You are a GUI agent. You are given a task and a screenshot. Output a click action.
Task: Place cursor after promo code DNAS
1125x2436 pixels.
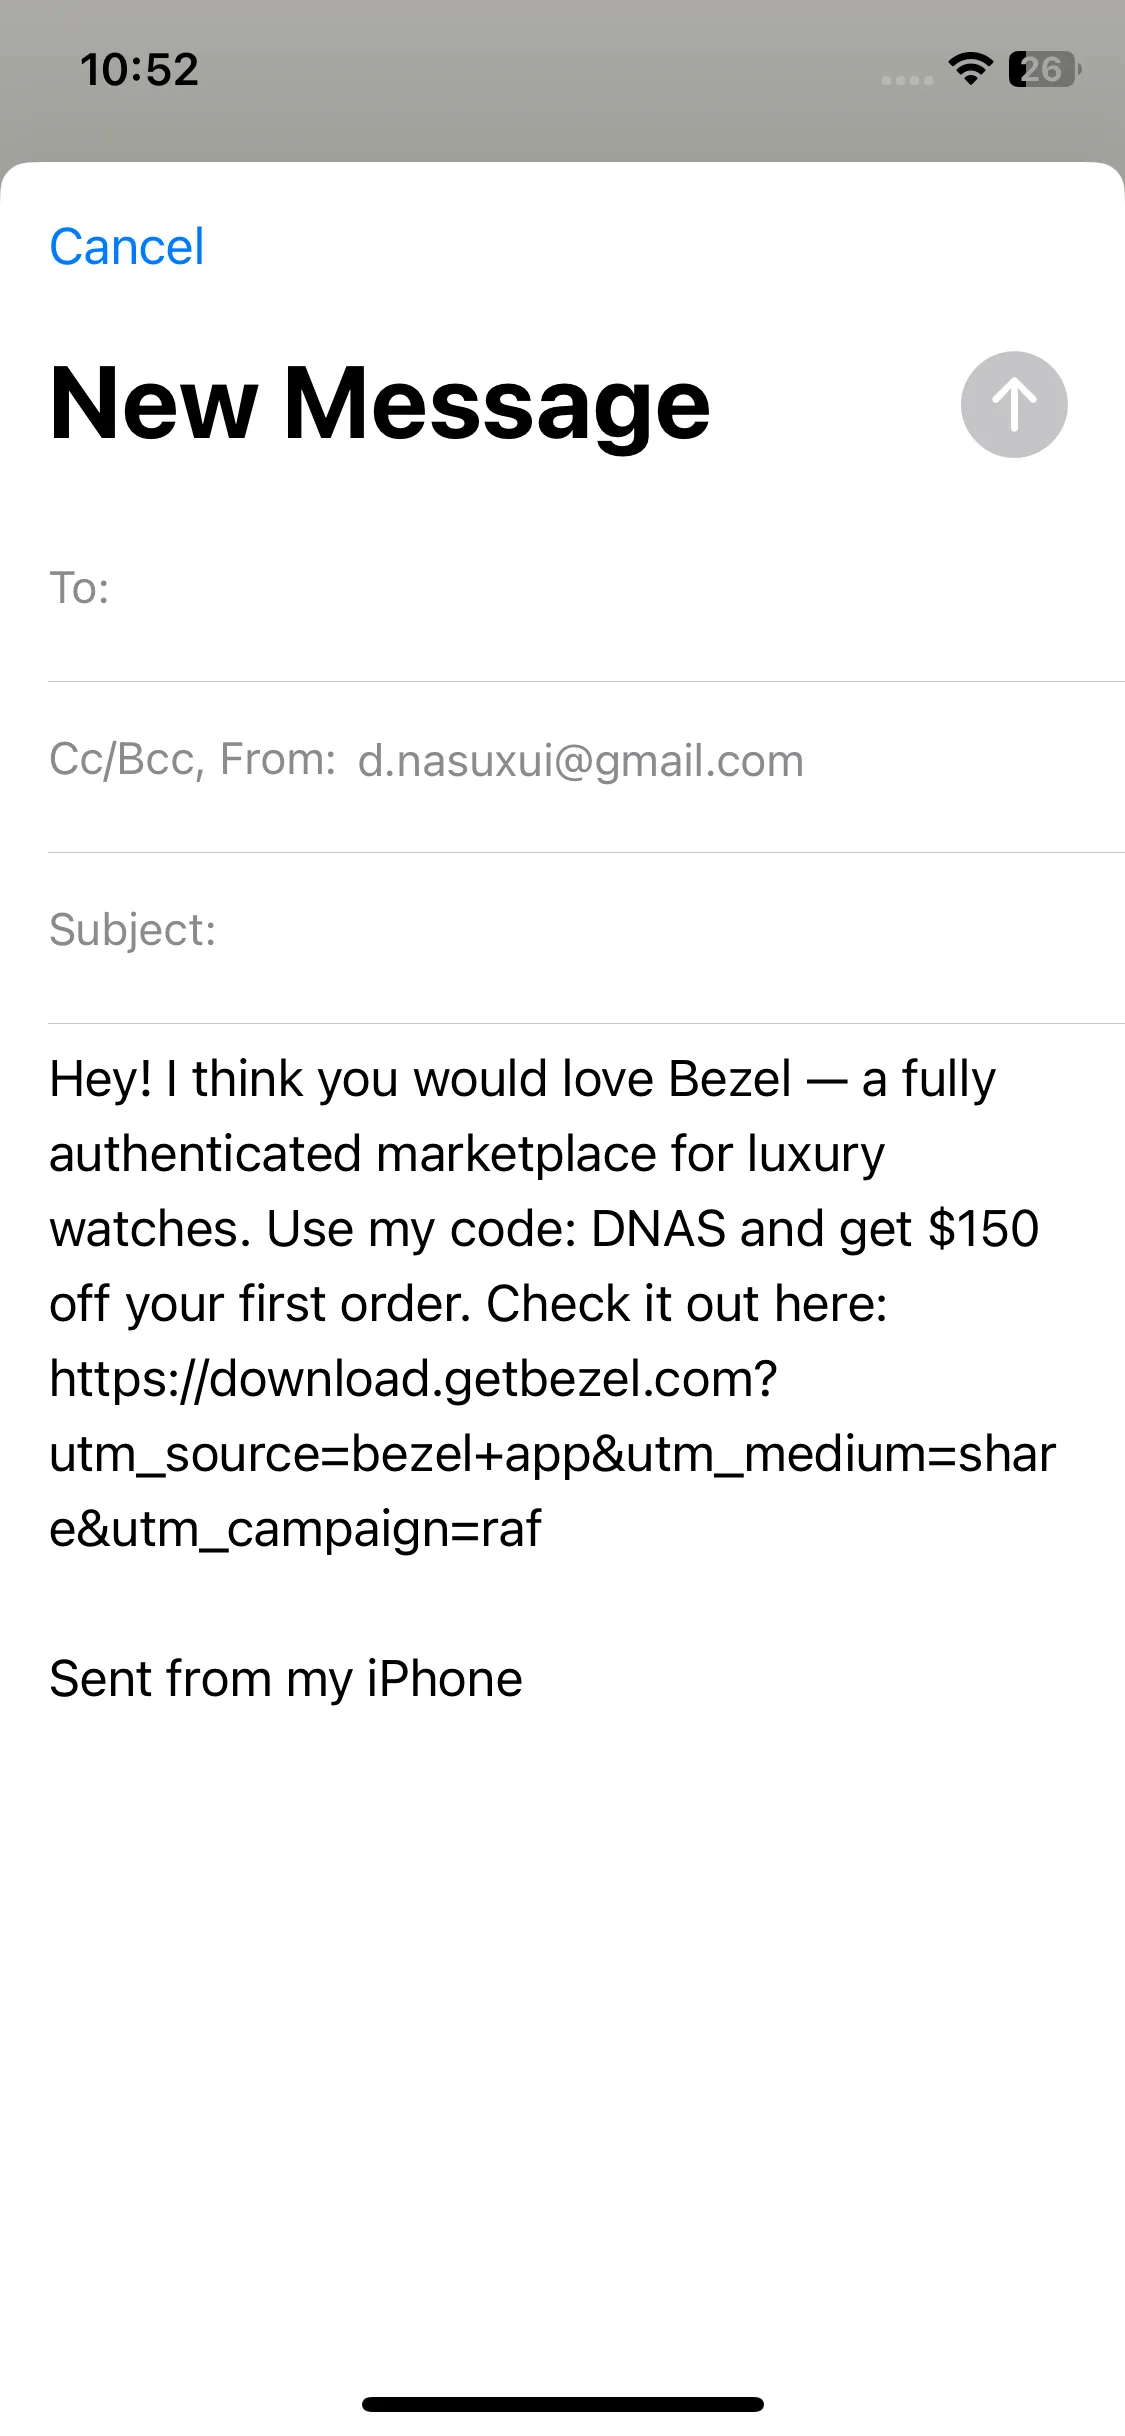point(727,1229)
